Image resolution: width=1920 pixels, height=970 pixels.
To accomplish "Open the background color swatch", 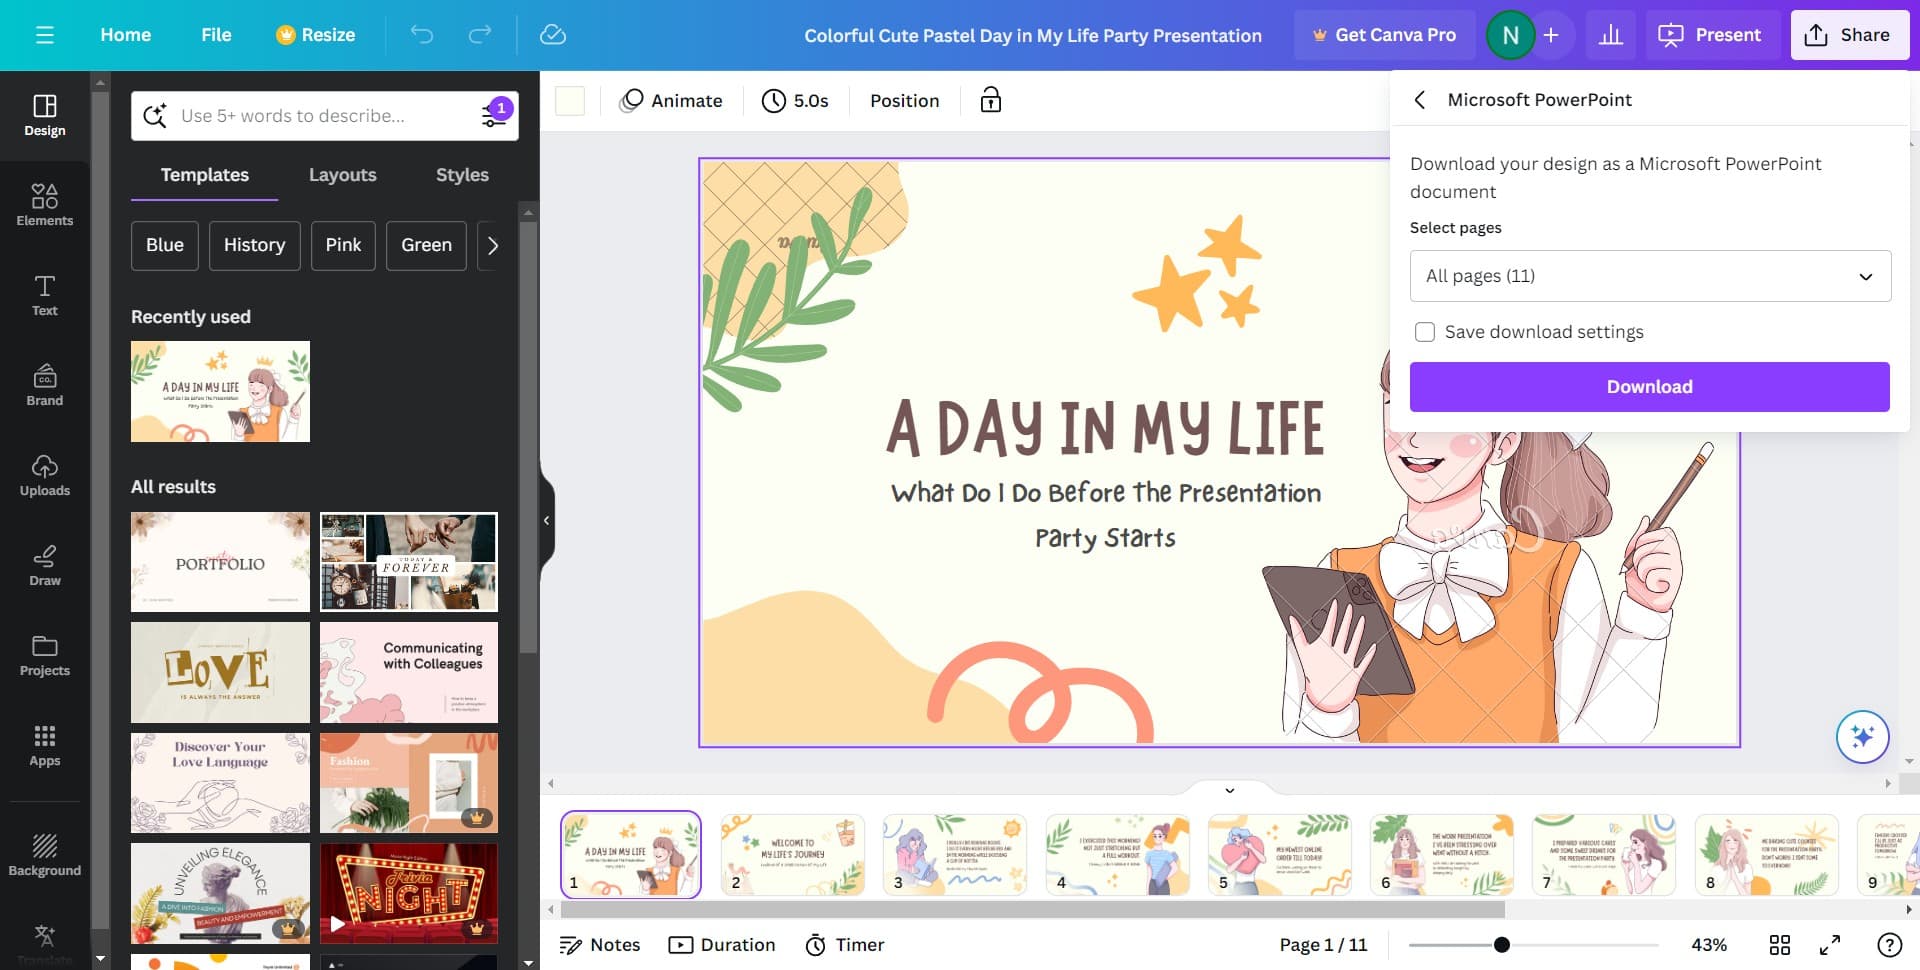I will [x=570, y=101].
